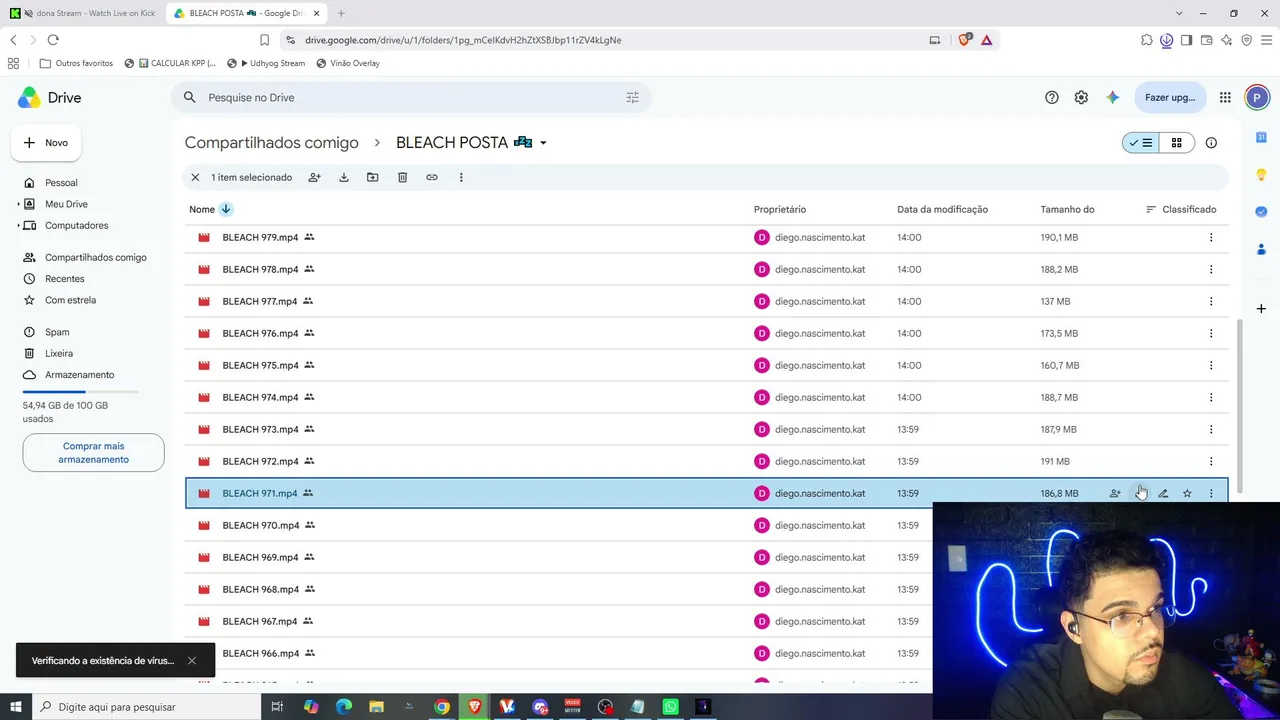The height and width of the screenshot is (720, 1280).
Task: Open Google Chrome from the taskbar
Action: [x=442, y=707]
